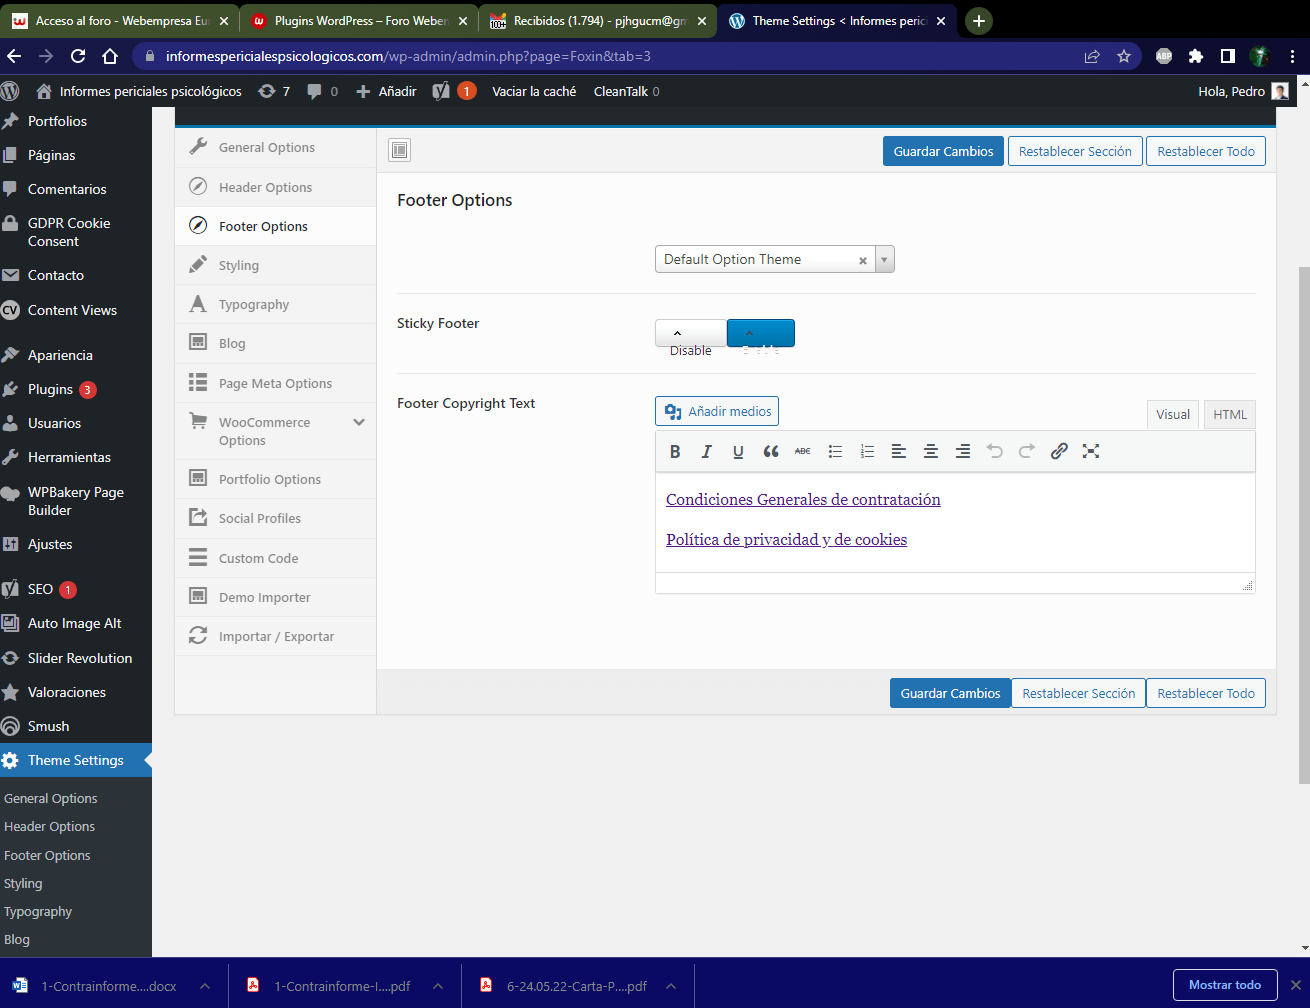
Task: Switch the editor to the Visual tab
Action: point(1173,414)
